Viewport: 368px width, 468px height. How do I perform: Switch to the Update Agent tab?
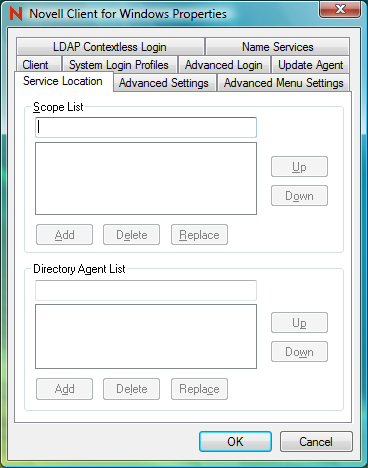310,64
